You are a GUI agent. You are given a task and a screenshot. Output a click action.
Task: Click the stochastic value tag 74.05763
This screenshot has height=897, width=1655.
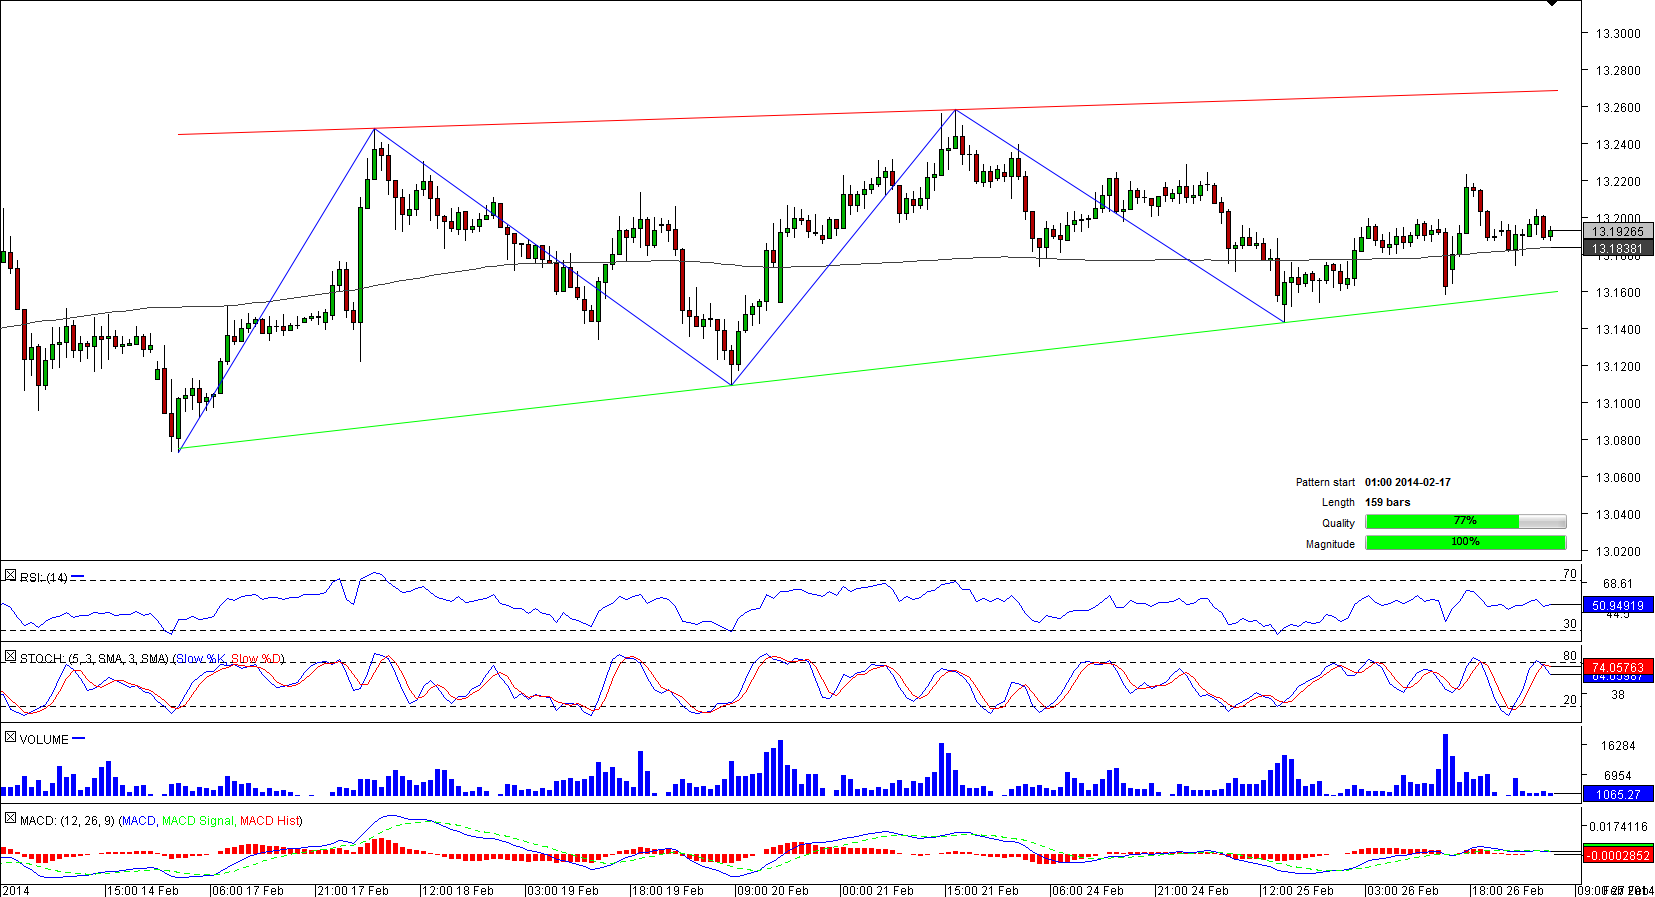click(x=1617, y=667)
